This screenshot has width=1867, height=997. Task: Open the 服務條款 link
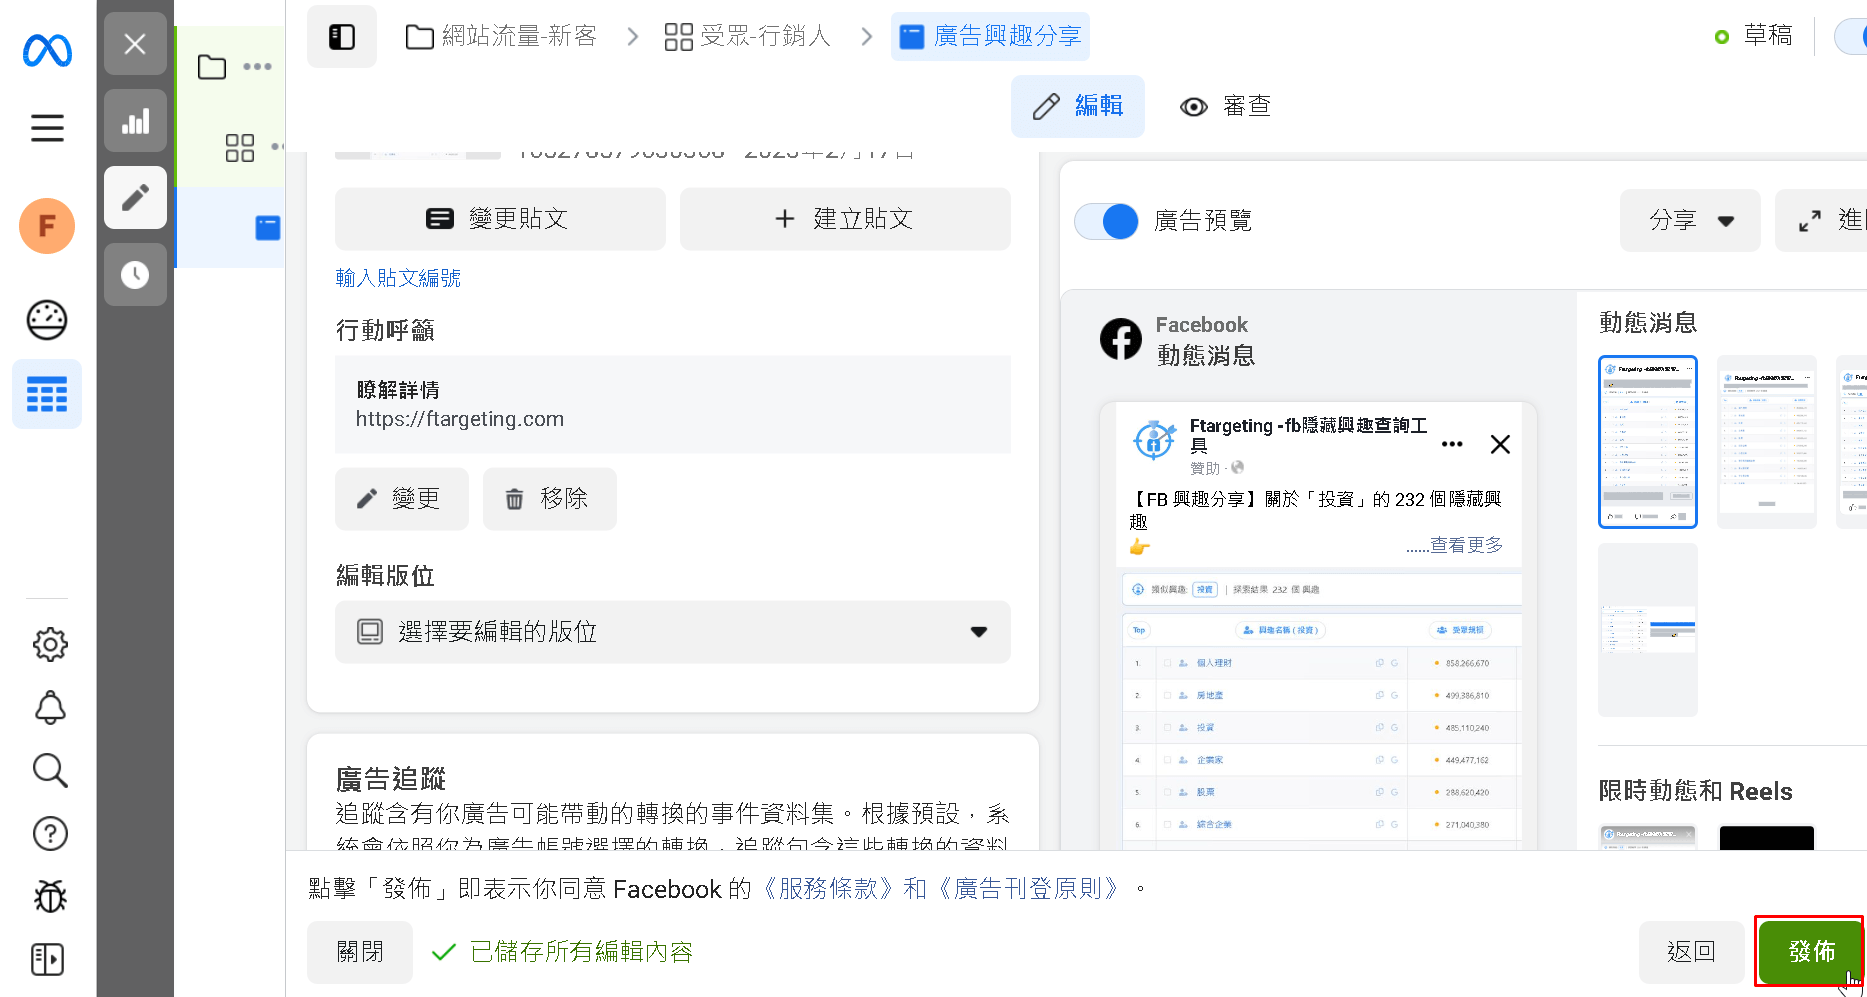tap(828, 889)
